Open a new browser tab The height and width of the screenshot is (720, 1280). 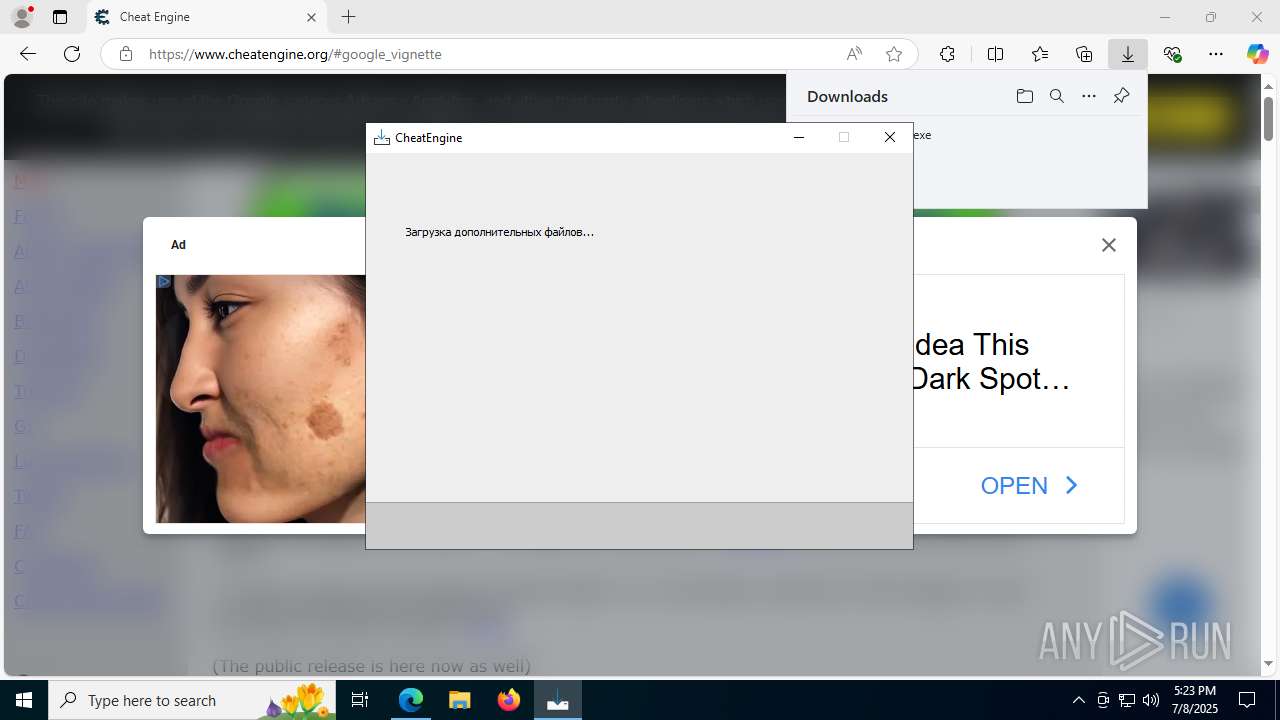348,17
